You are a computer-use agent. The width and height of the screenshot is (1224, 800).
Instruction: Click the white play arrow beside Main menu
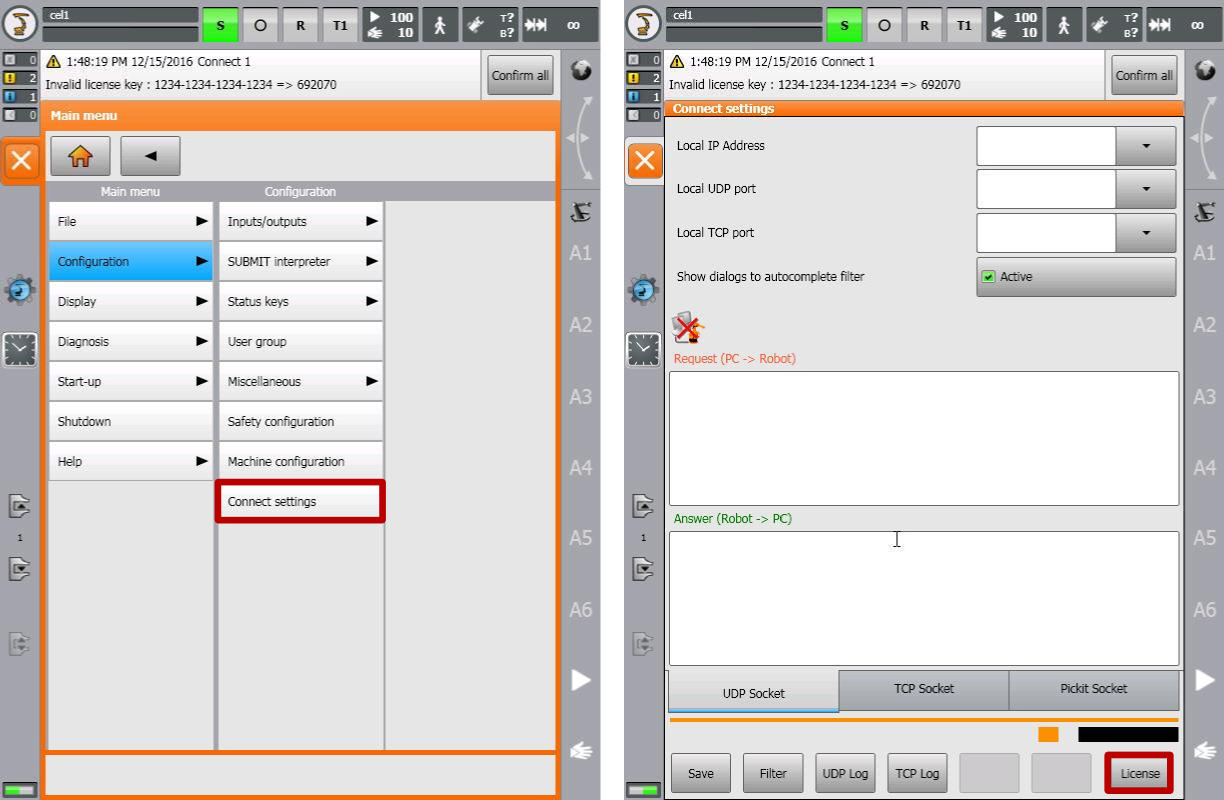tap(580, 680)
